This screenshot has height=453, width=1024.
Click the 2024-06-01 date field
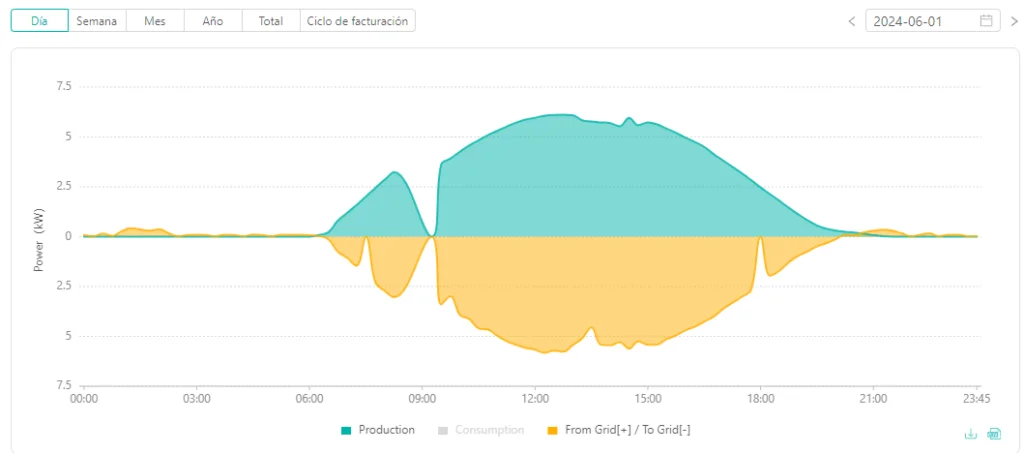click(933, 21)
